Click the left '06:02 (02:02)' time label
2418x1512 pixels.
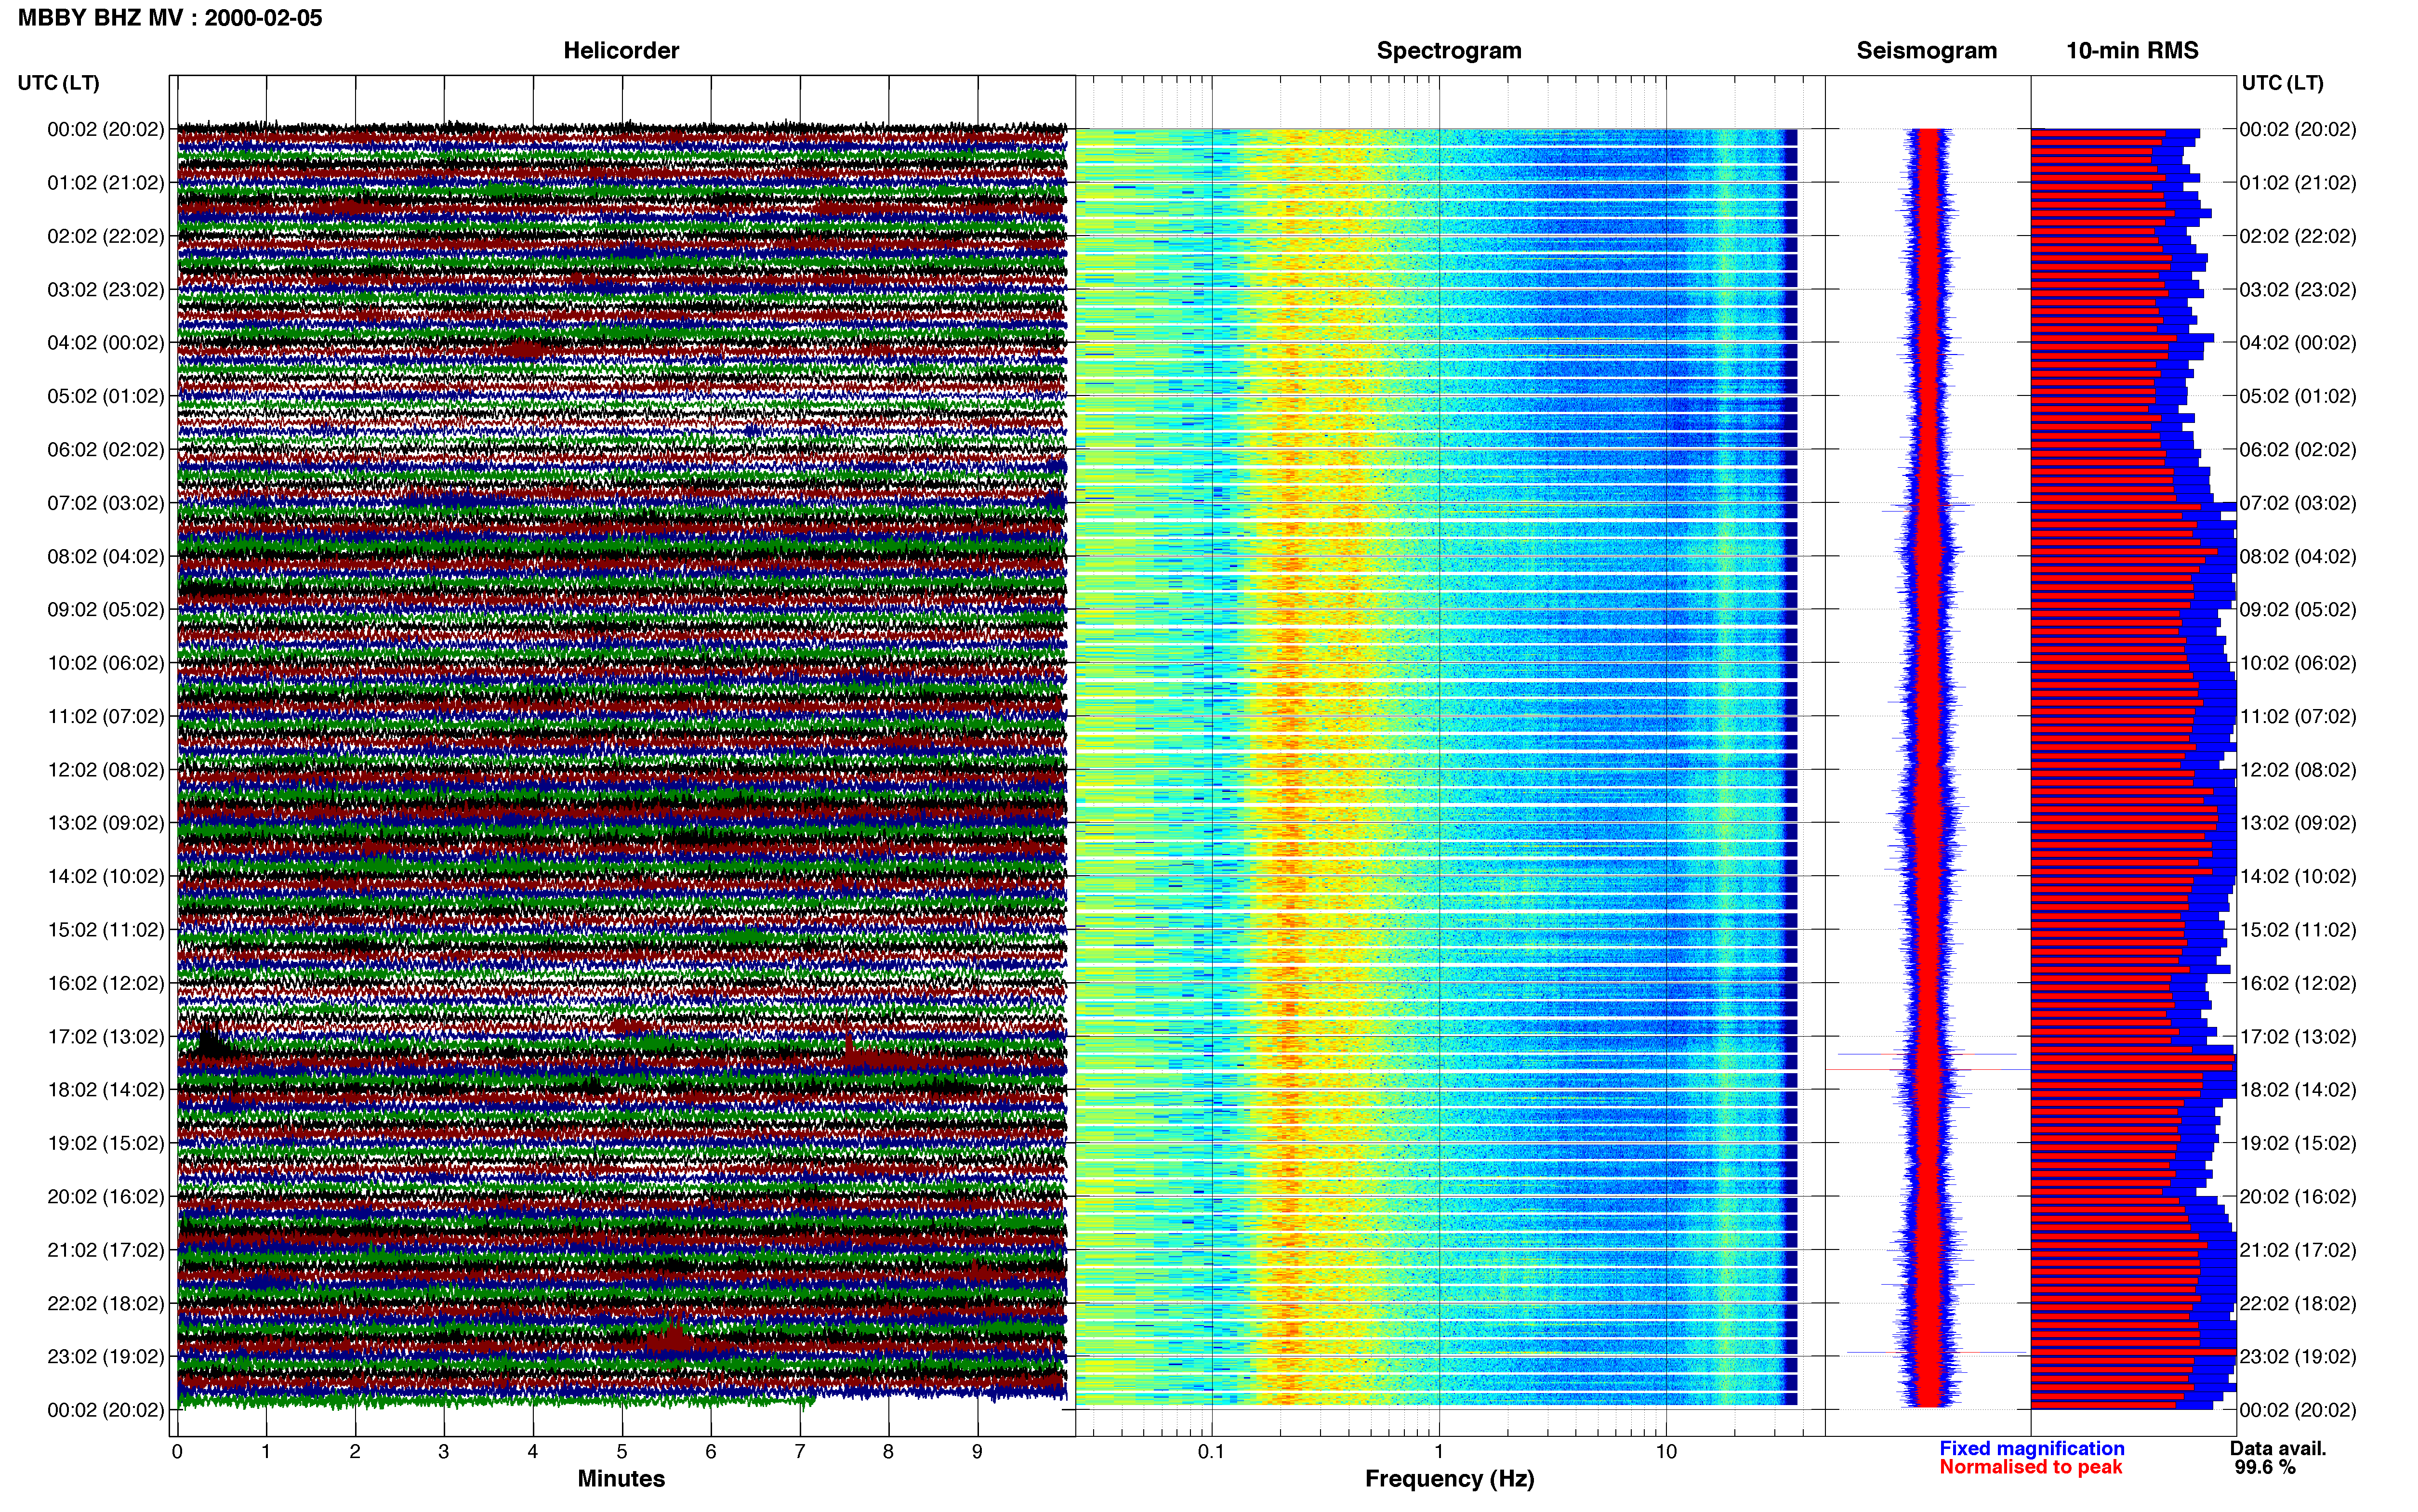pyautogui.click(x=106, y=449)
